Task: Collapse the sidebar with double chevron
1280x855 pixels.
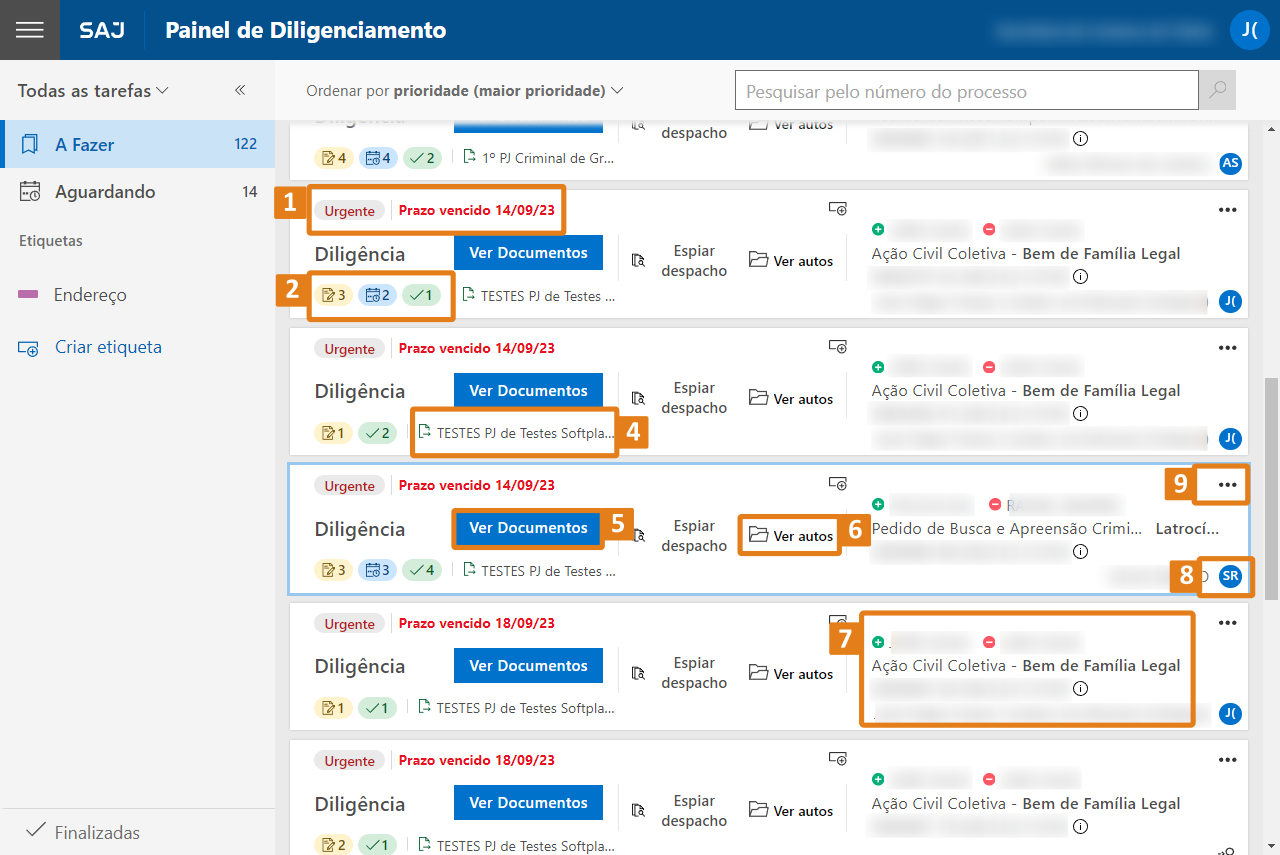Action: [x=240, y=90]
